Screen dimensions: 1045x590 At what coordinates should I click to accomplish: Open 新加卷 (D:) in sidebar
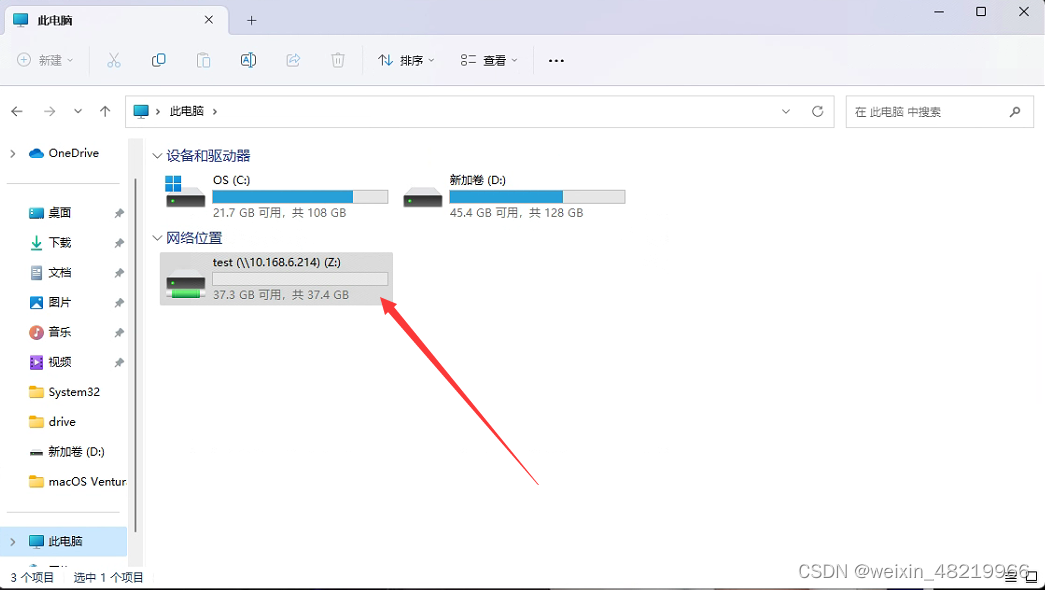pyautogui.click(x=67, y=452)
